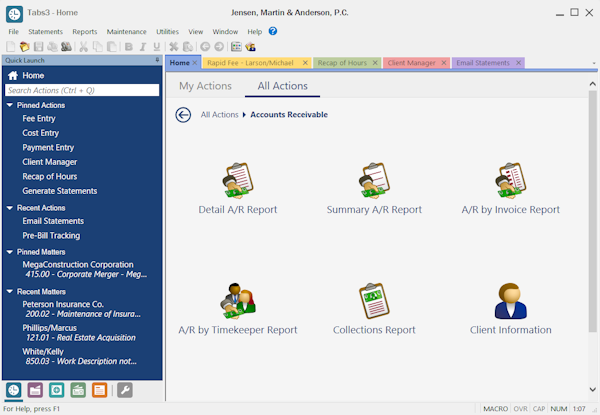Open the green cash register application icon
Screen dimensions: 600x415
pyautogui.click(x=78, y=390)
